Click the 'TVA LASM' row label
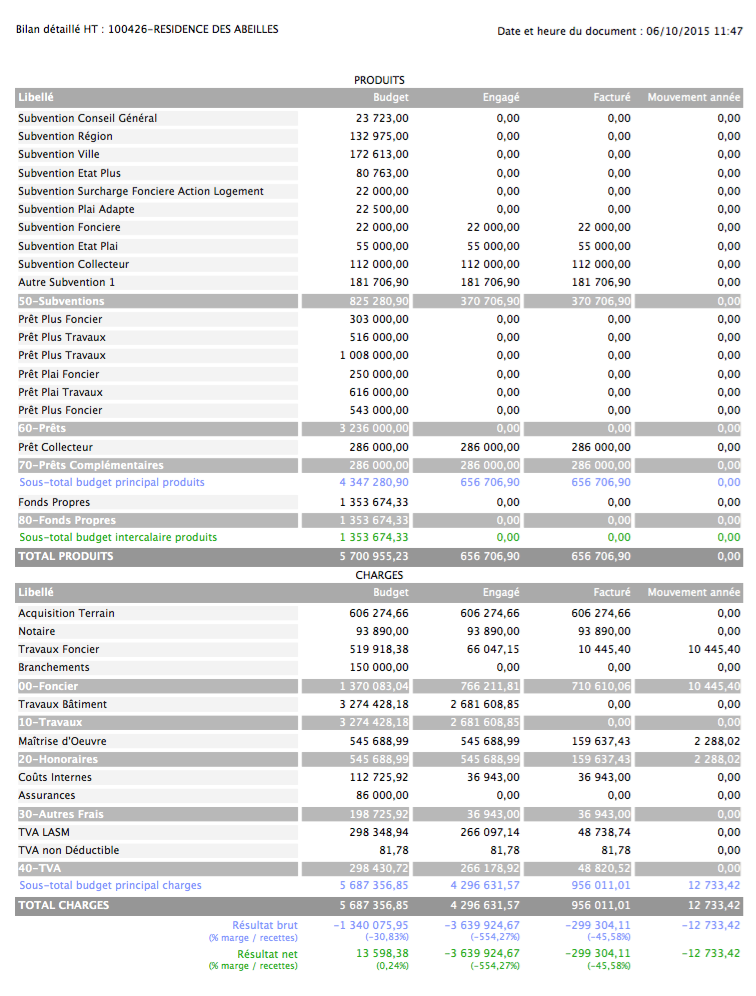This screenshot has width=756, height=996. (44, 832)
